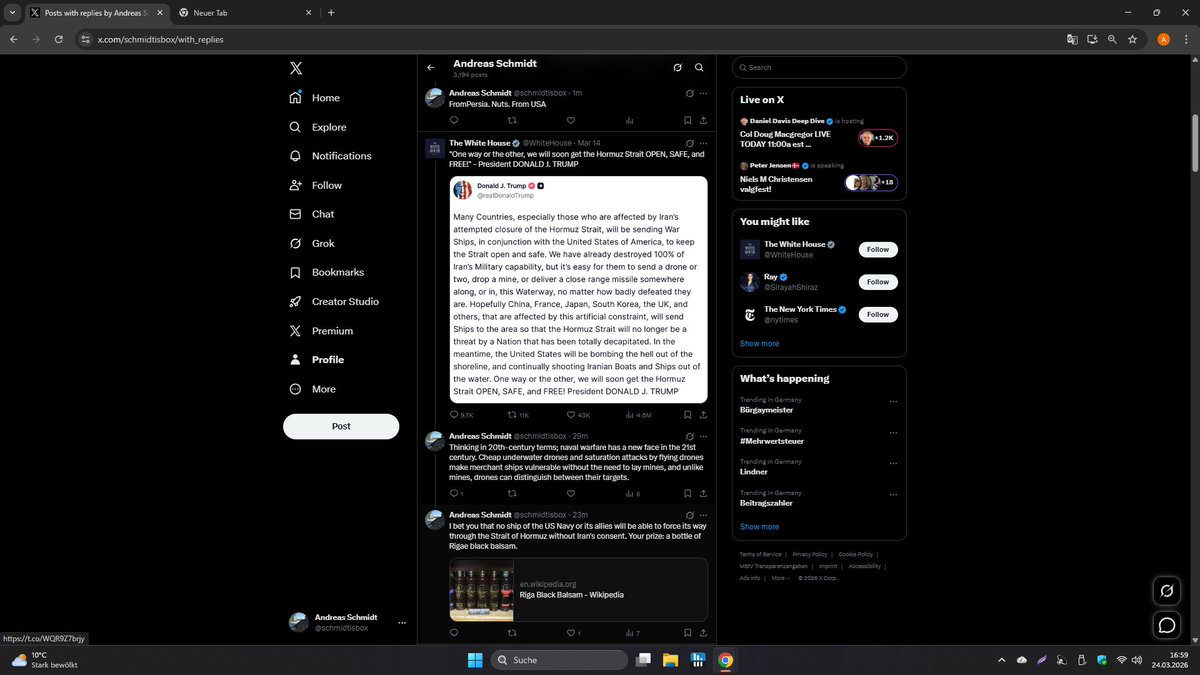The width and height of the screenshot is (1200, 675).
Task: Open File Explorer from the taskbar
Action: click(670, 660)
